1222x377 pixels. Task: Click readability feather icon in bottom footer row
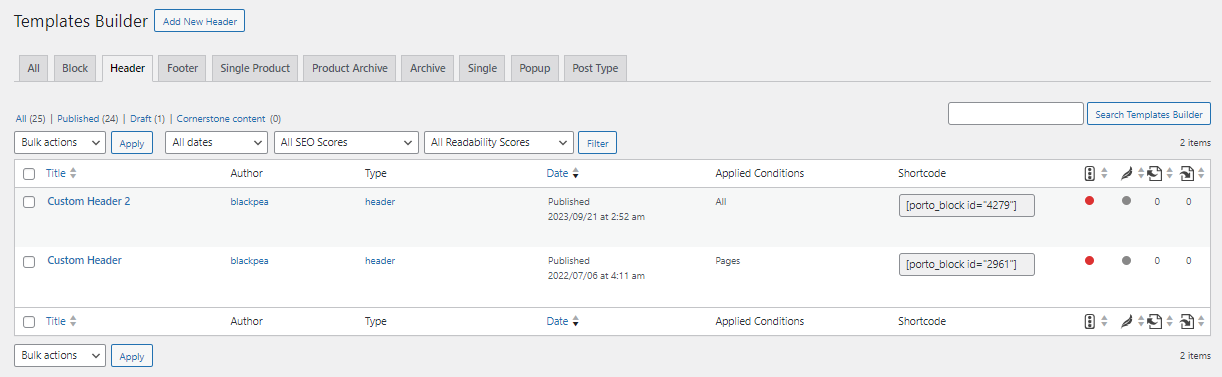pos(1126,321)
